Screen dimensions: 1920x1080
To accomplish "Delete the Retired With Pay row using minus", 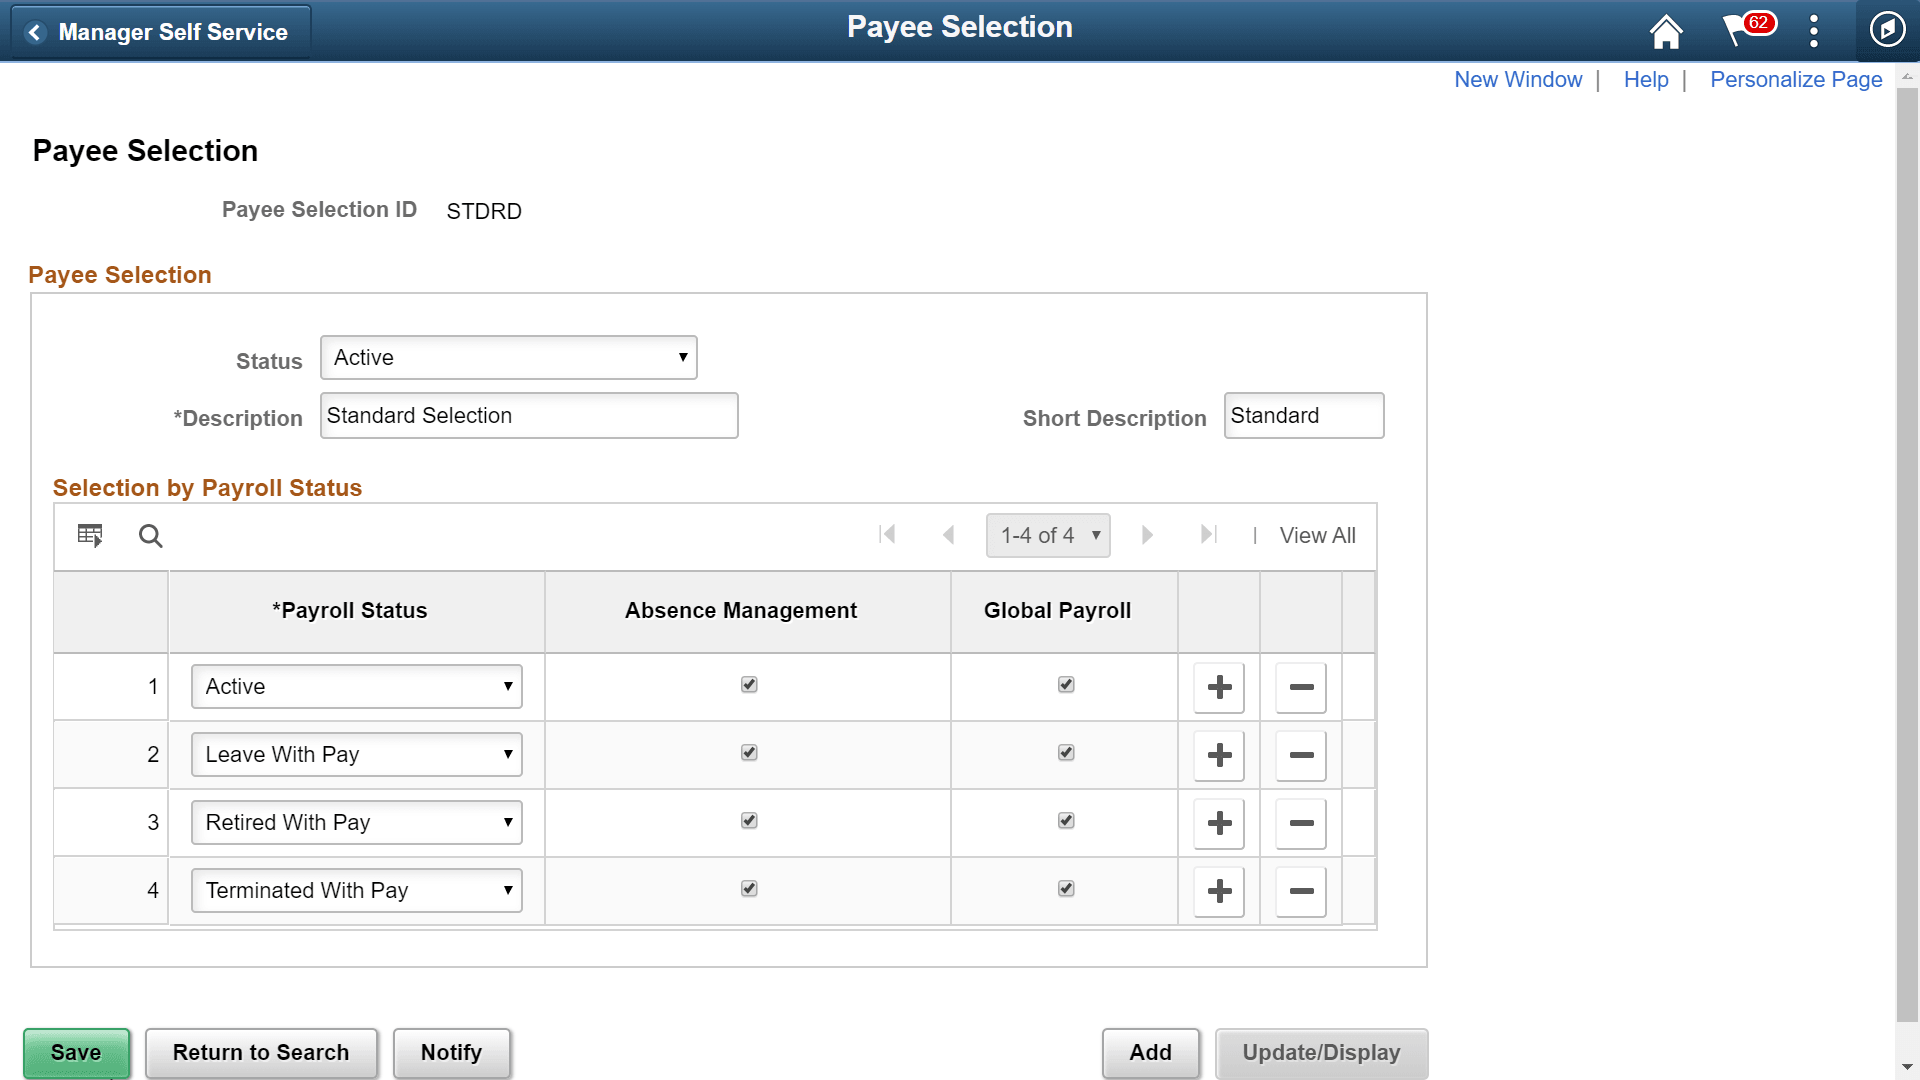I will (1300, 823).
